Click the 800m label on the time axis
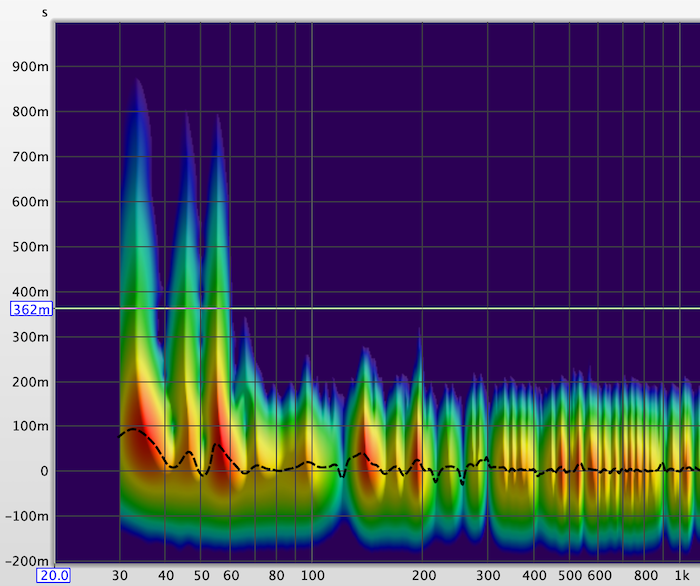Image resolution: width=700 pixels, height=586 pixels. 30,112
